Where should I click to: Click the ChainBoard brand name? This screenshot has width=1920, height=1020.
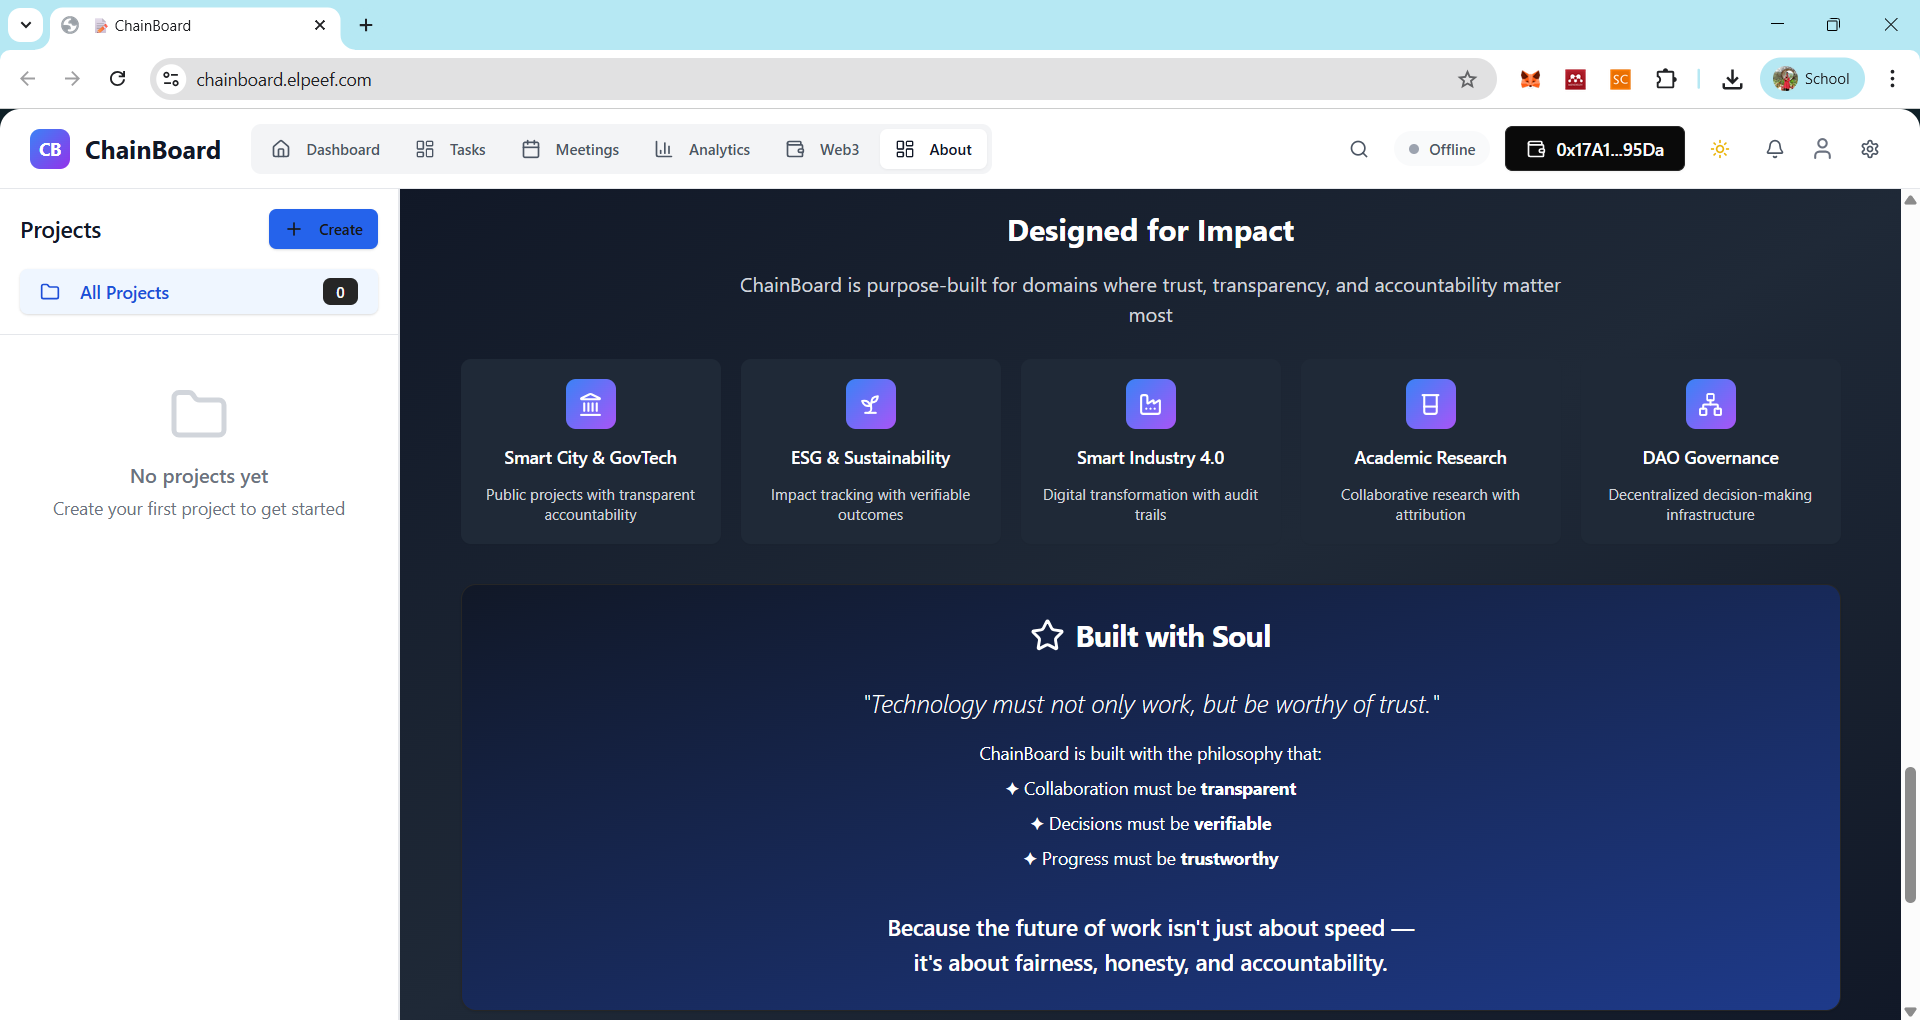click(x=153, y=149)
